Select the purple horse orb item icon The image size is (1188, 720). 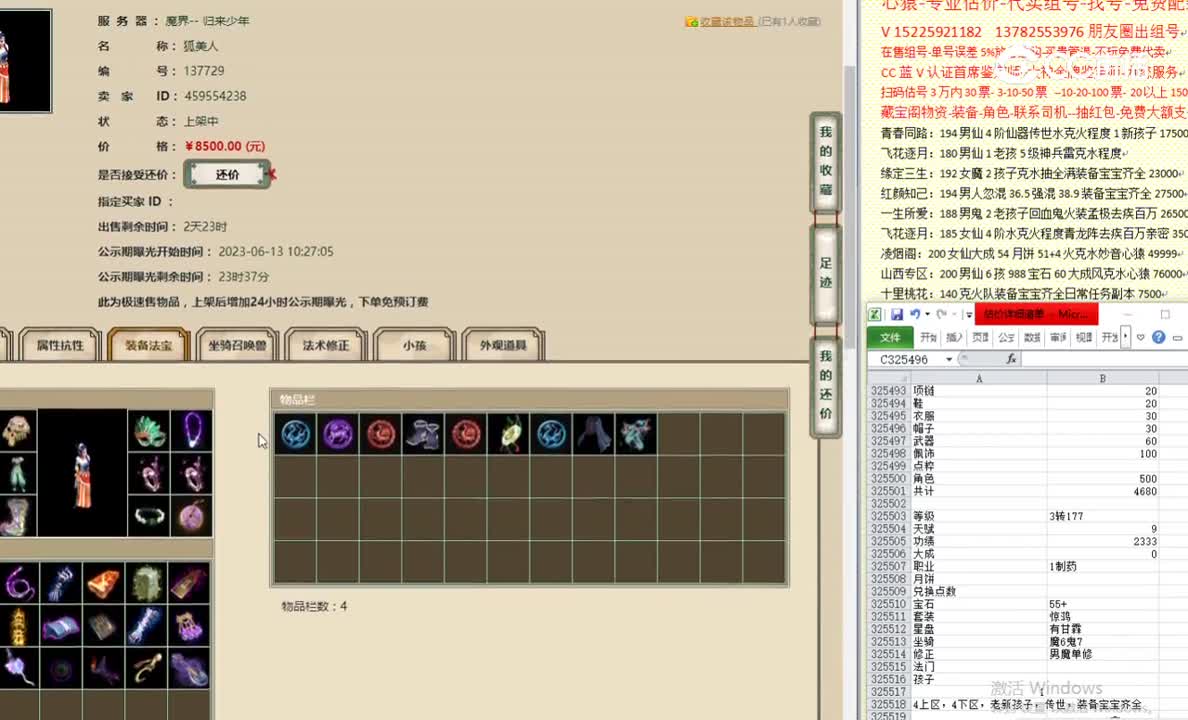point(338,432)
